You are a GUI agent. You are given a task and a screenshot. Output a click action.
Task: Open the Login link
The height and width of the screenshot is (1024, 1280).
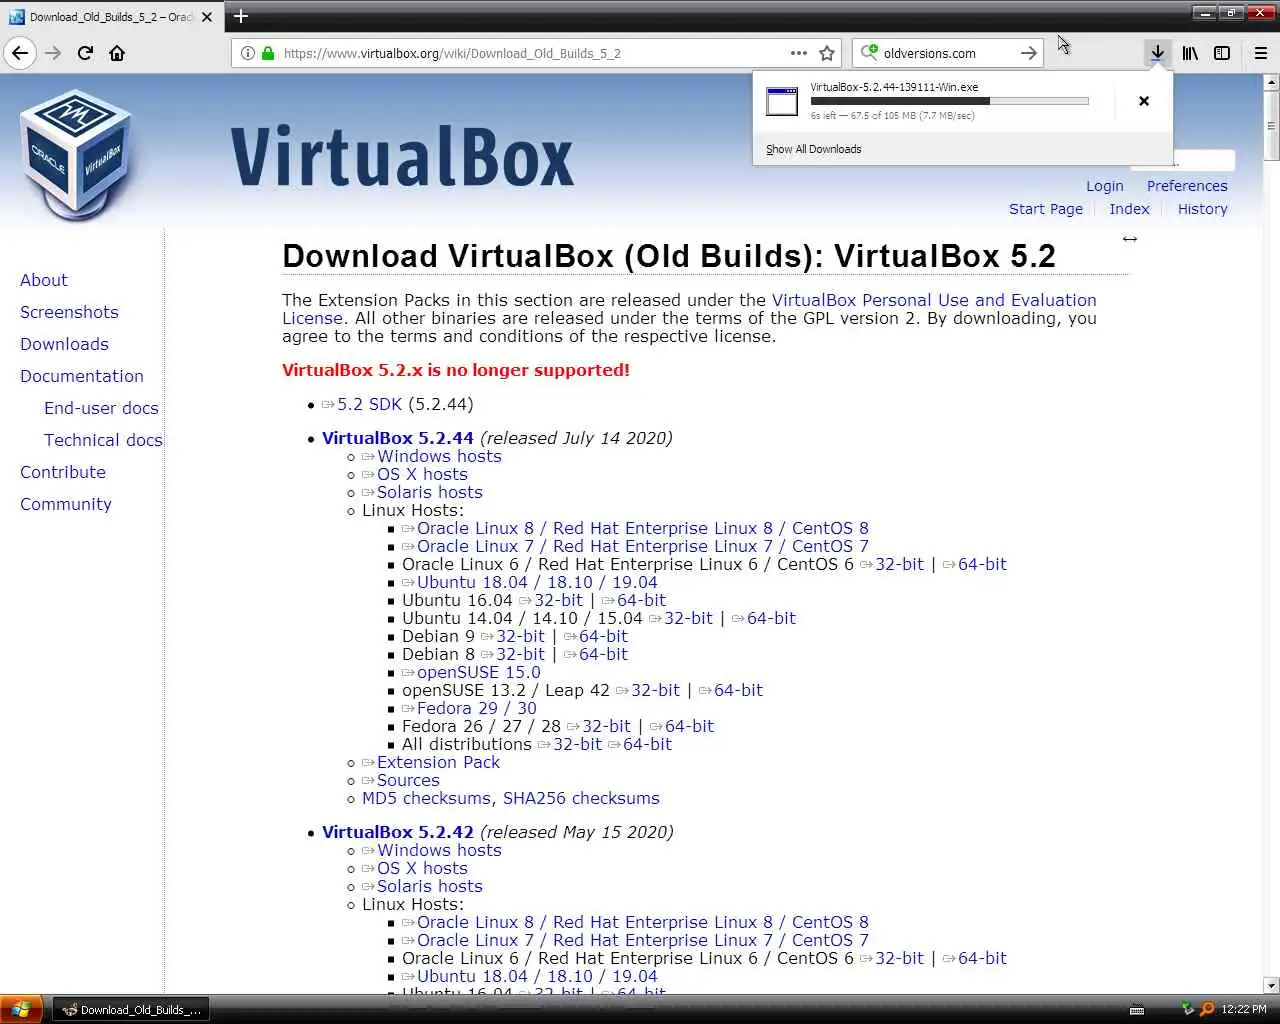pos(1105,186)
